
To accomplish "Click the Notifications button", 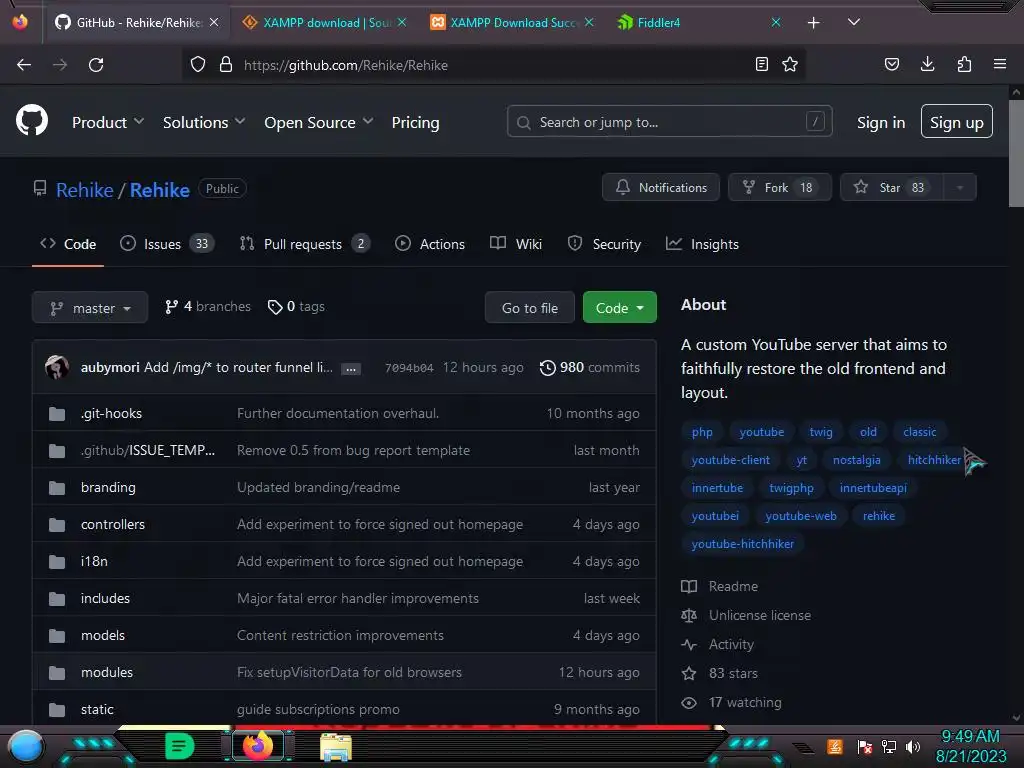I will point(661,187).
